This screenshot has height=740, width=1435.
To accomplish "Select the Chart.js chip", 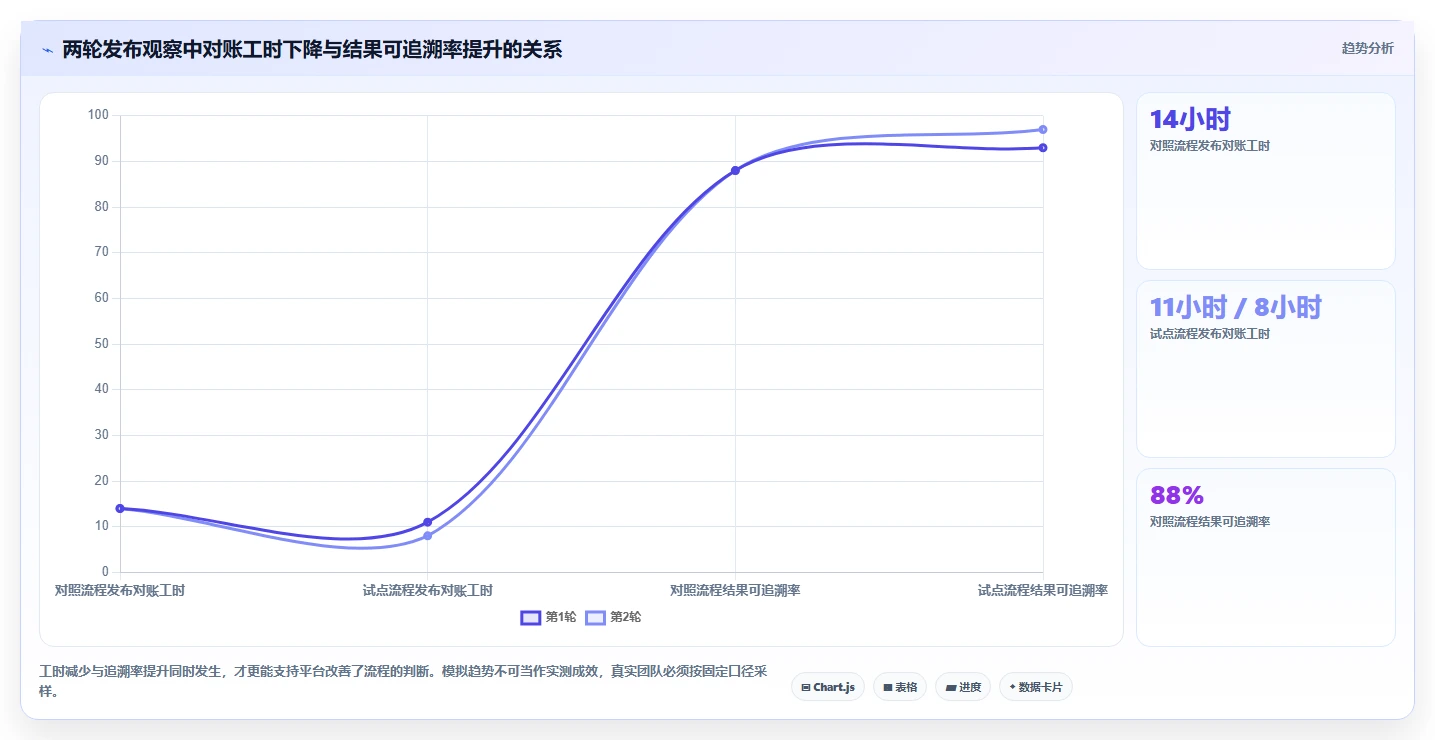I will [828, 687].
